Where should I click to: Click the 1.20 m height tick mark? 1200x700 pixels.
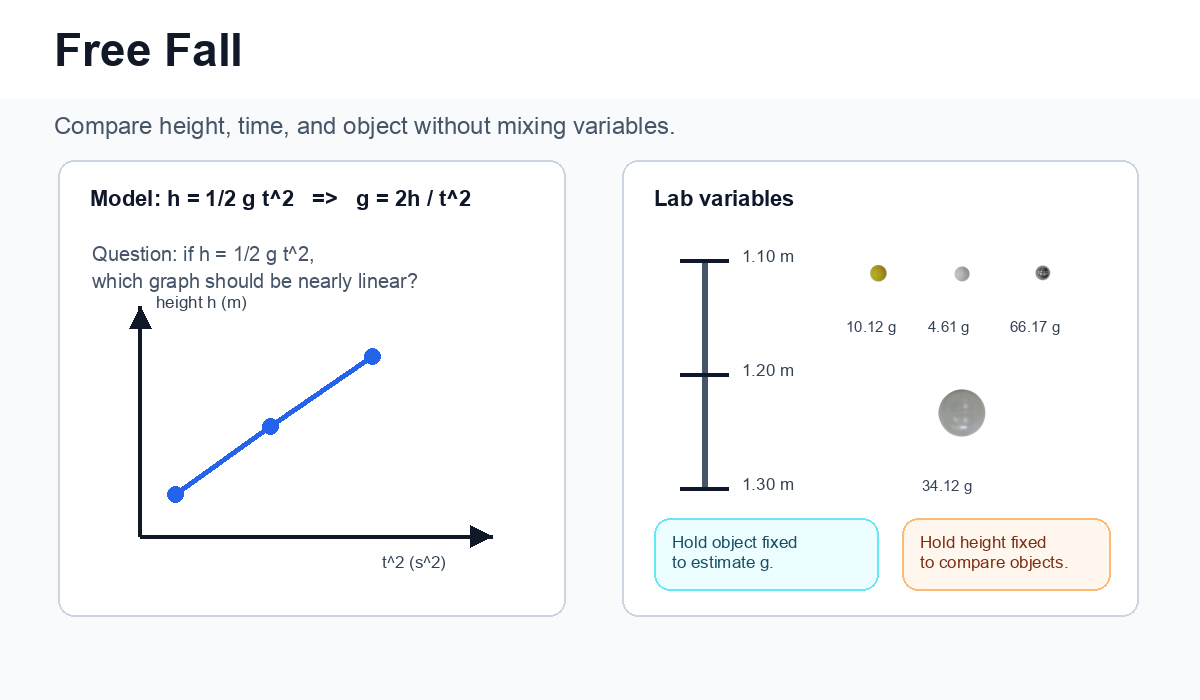[x=705, y=375]
